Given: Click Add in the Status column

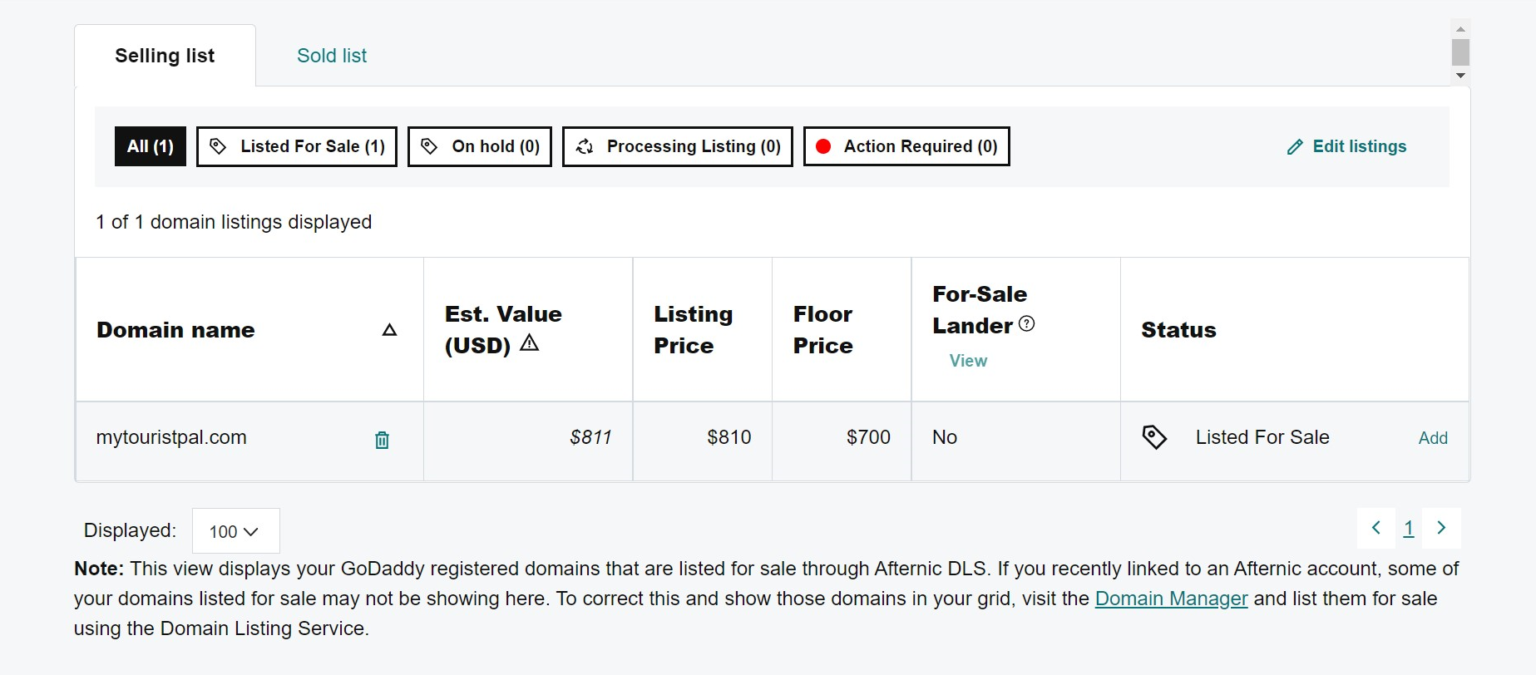Looking at the screenshot, I should (x=1433, y=438).
